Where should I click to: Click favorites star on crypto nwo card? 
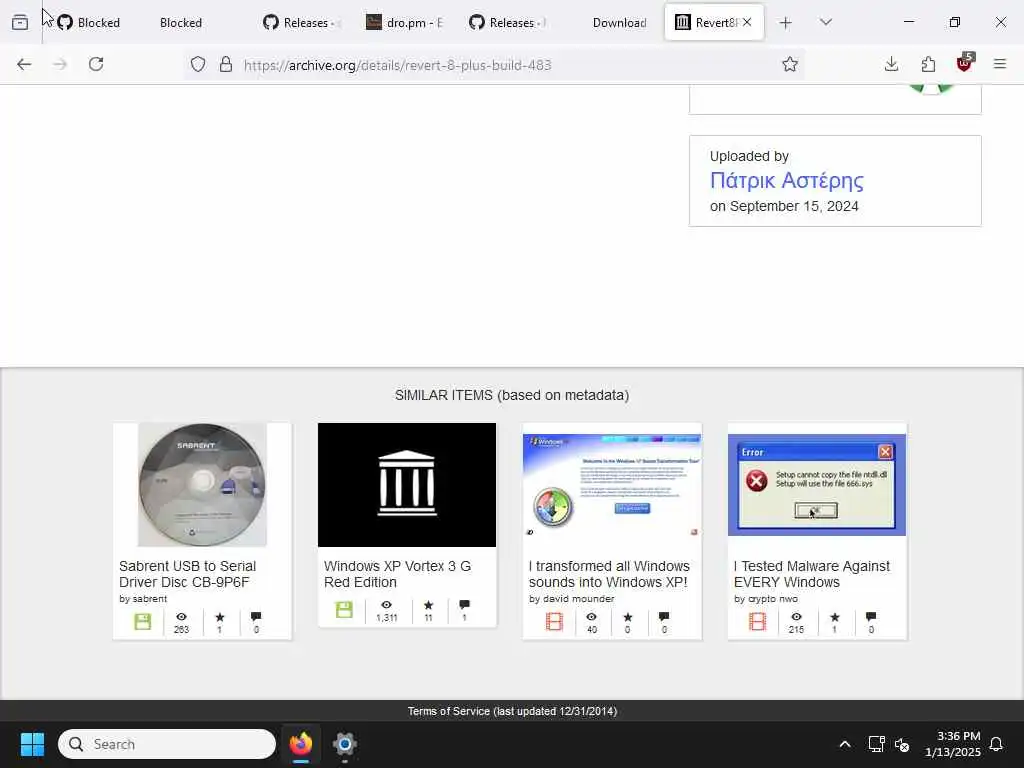click(x=835, y=616)
